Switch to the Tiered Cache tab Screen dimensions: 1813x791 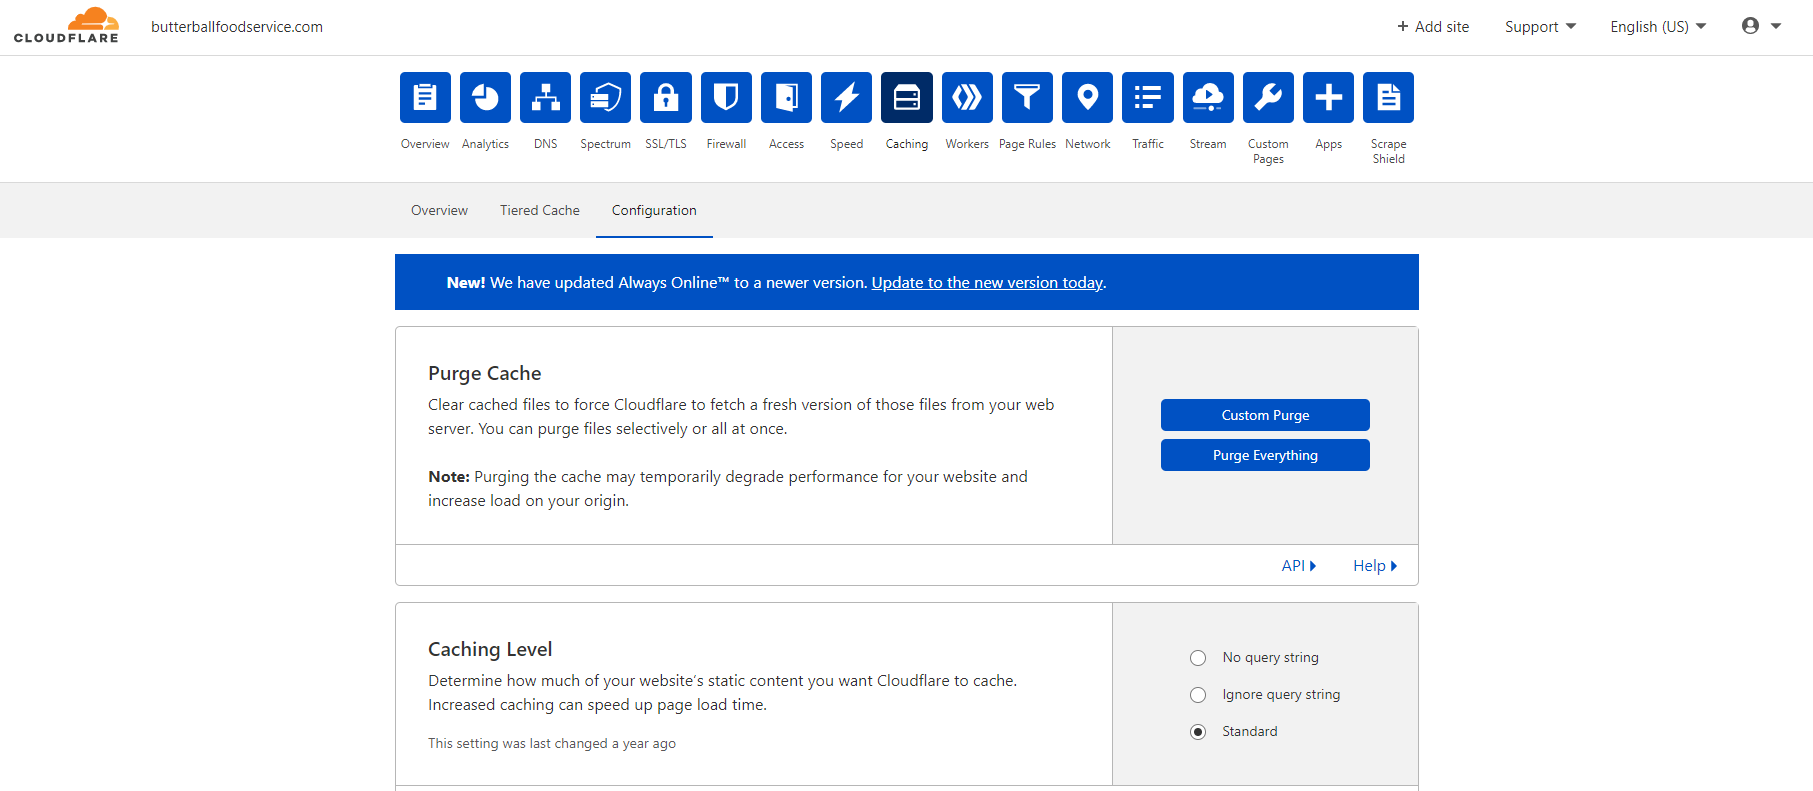(540, 210)
